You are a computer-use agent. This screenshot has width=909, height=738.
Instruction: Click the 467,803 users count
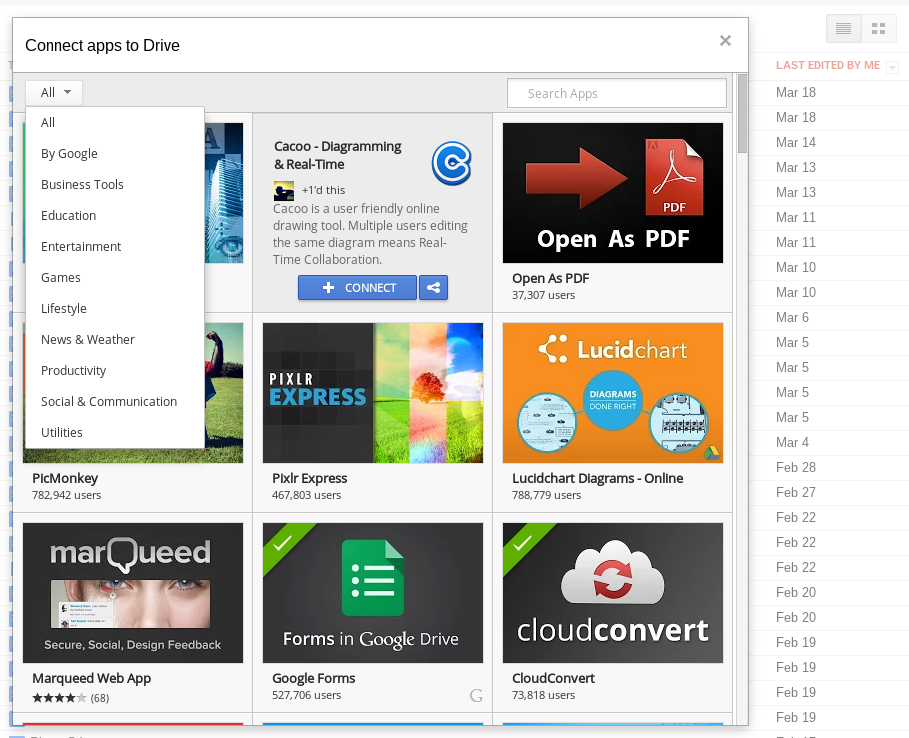(x=307, y=496)
